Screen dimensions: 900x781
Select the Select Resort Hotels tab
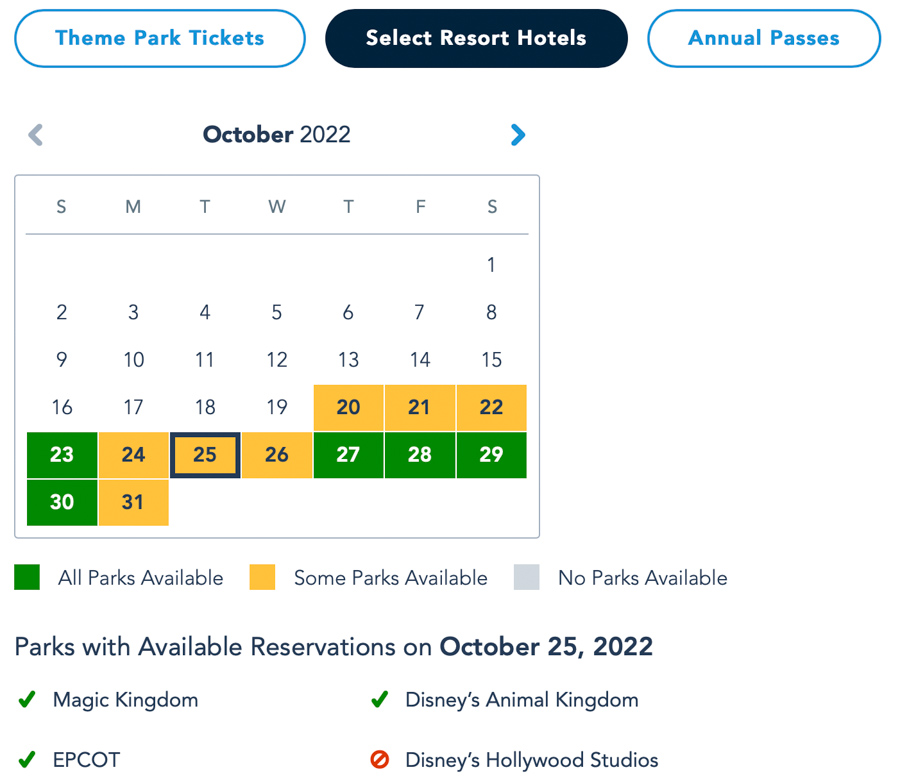[476, 39]
